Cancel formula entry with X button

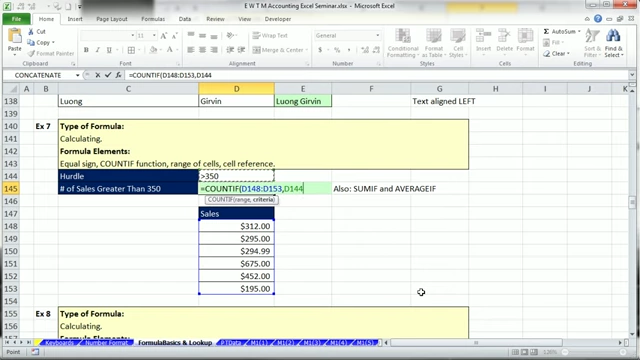pyautogui.click(x=98, y=75)
